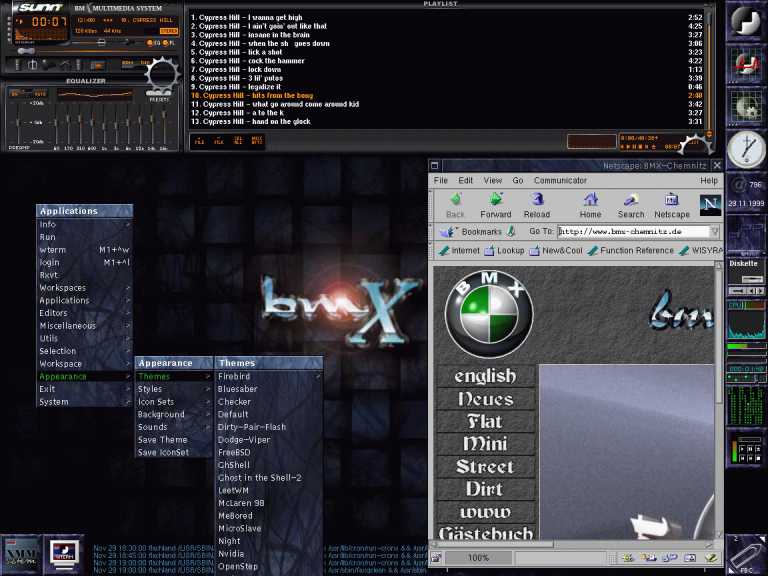Open Netscape View menu
This screenshot has width=768, height=576.
pyautogui.click(x=493, y=180)
